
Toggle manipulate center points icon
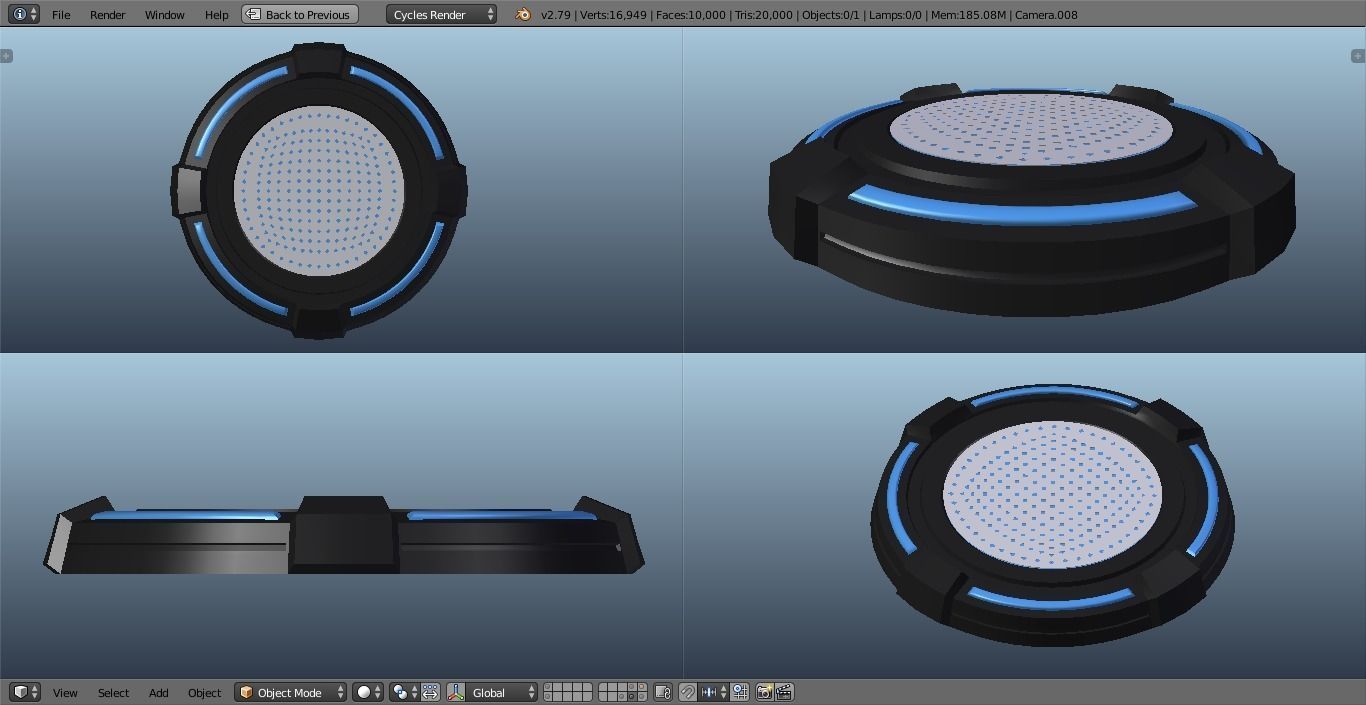[430, 692]
